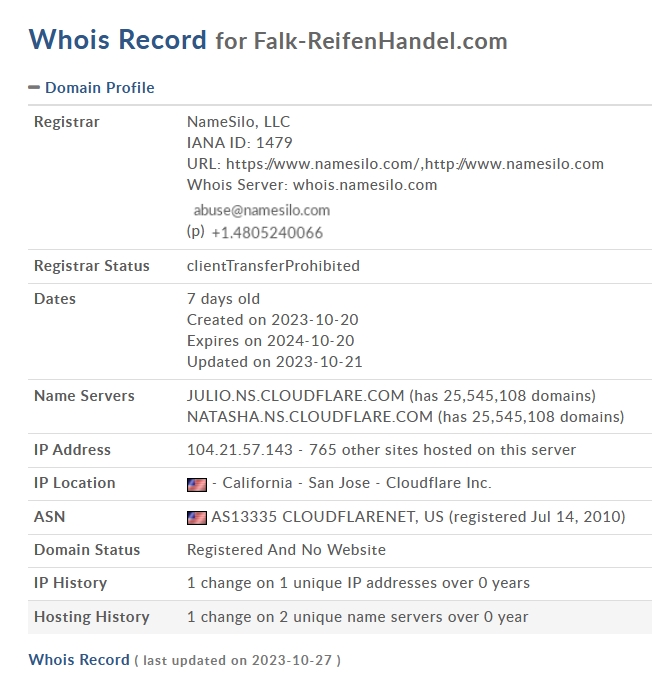This screenshot has height=675, width=652.
Task: Click the AS13335 CLOUDFLARENET ASN text
Action: click(x=328, y=517)
